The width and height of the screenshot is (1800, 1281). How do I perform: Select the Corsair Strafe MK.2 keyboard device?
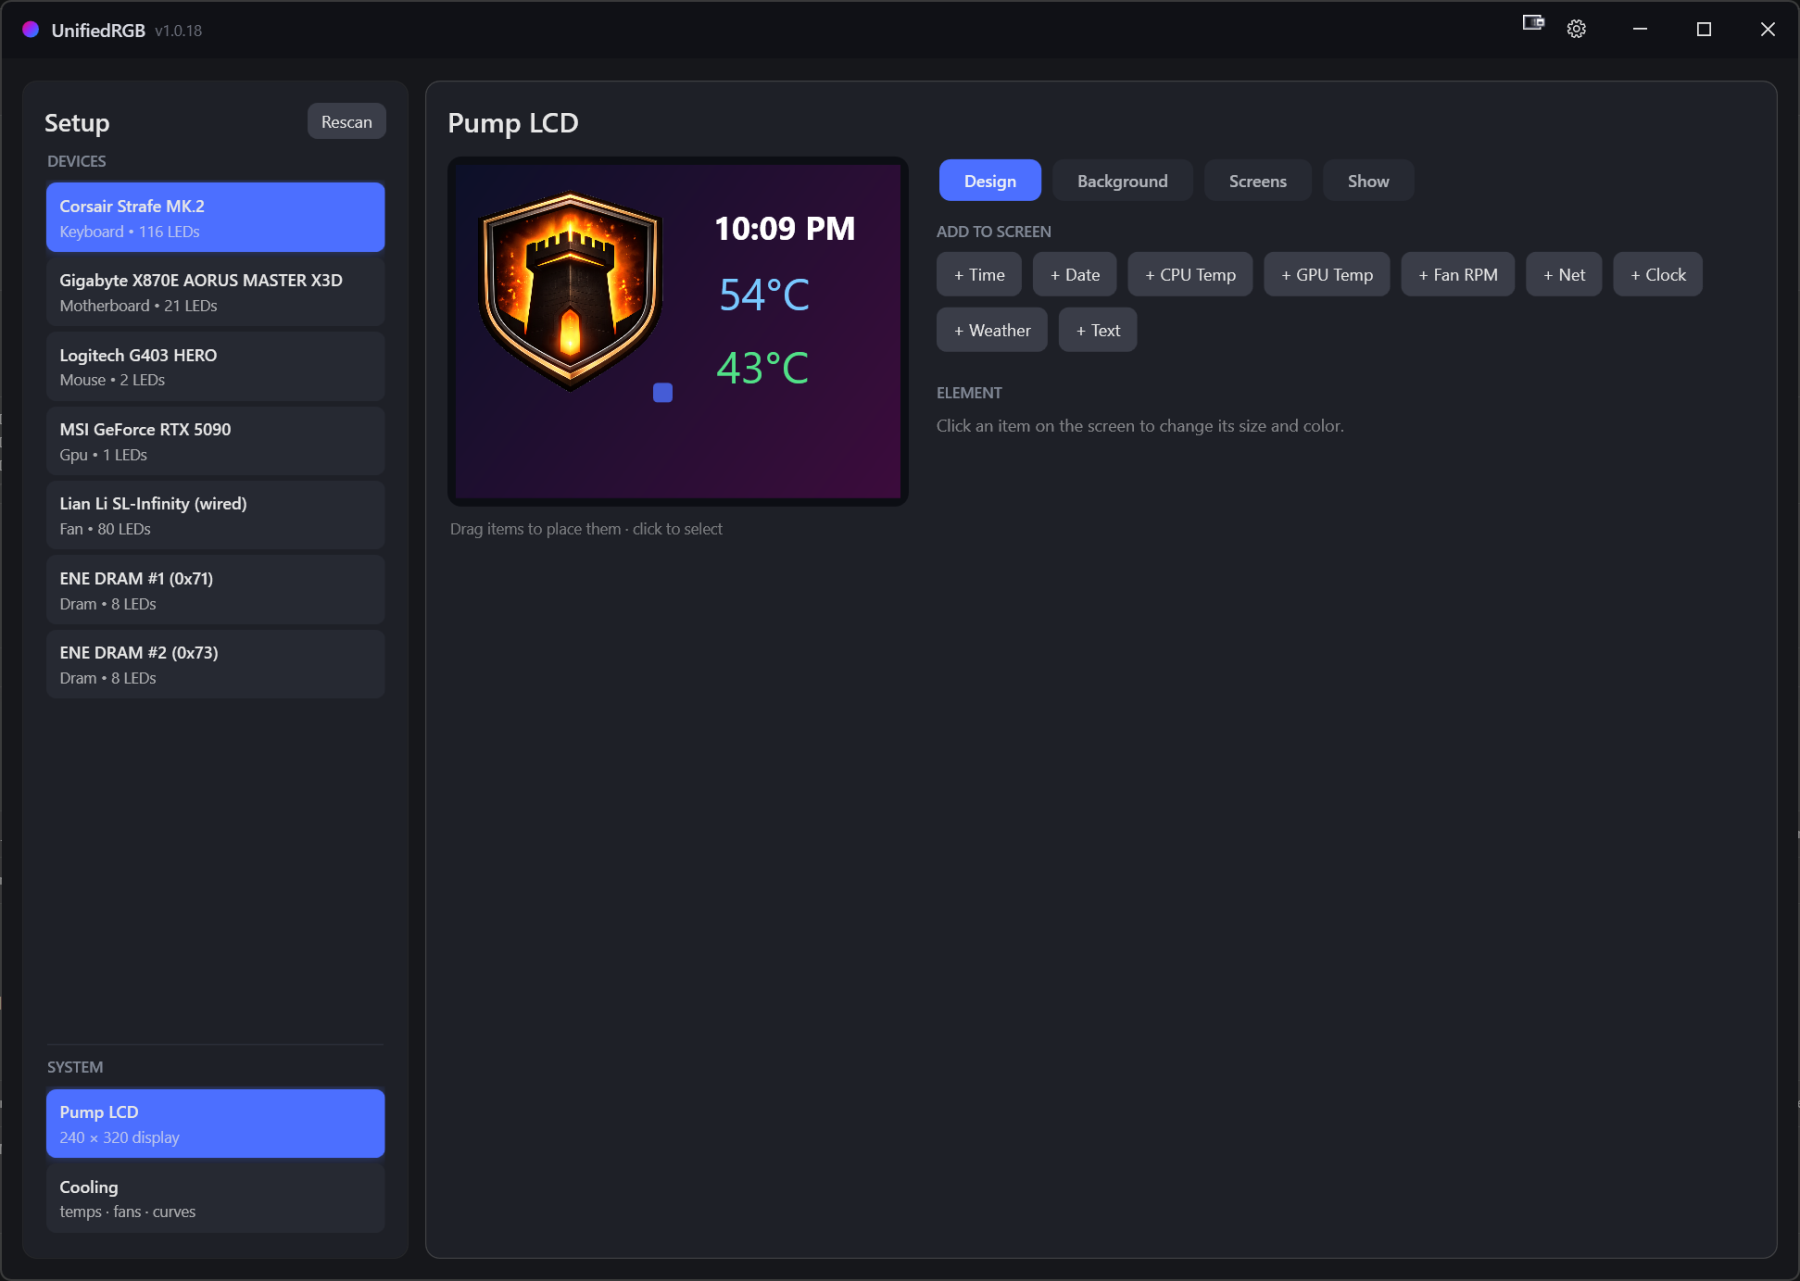(215, 218)
